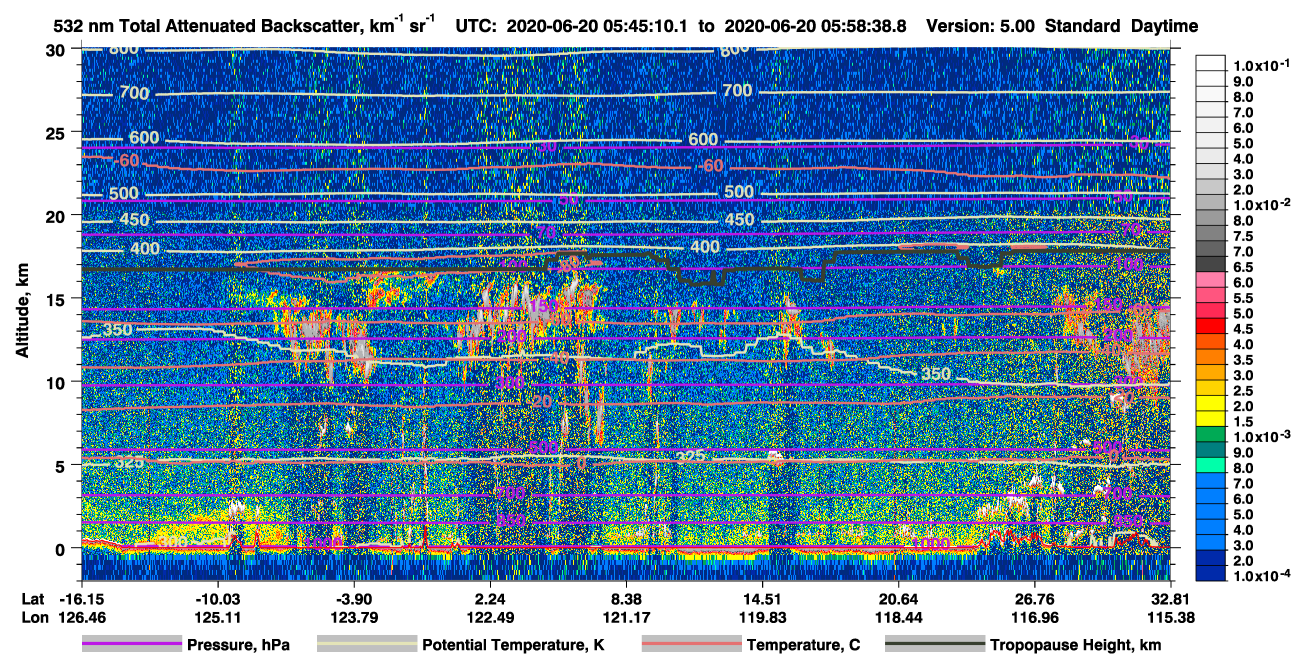
Task: Click the longitude value 119.83
Action: 762,616
